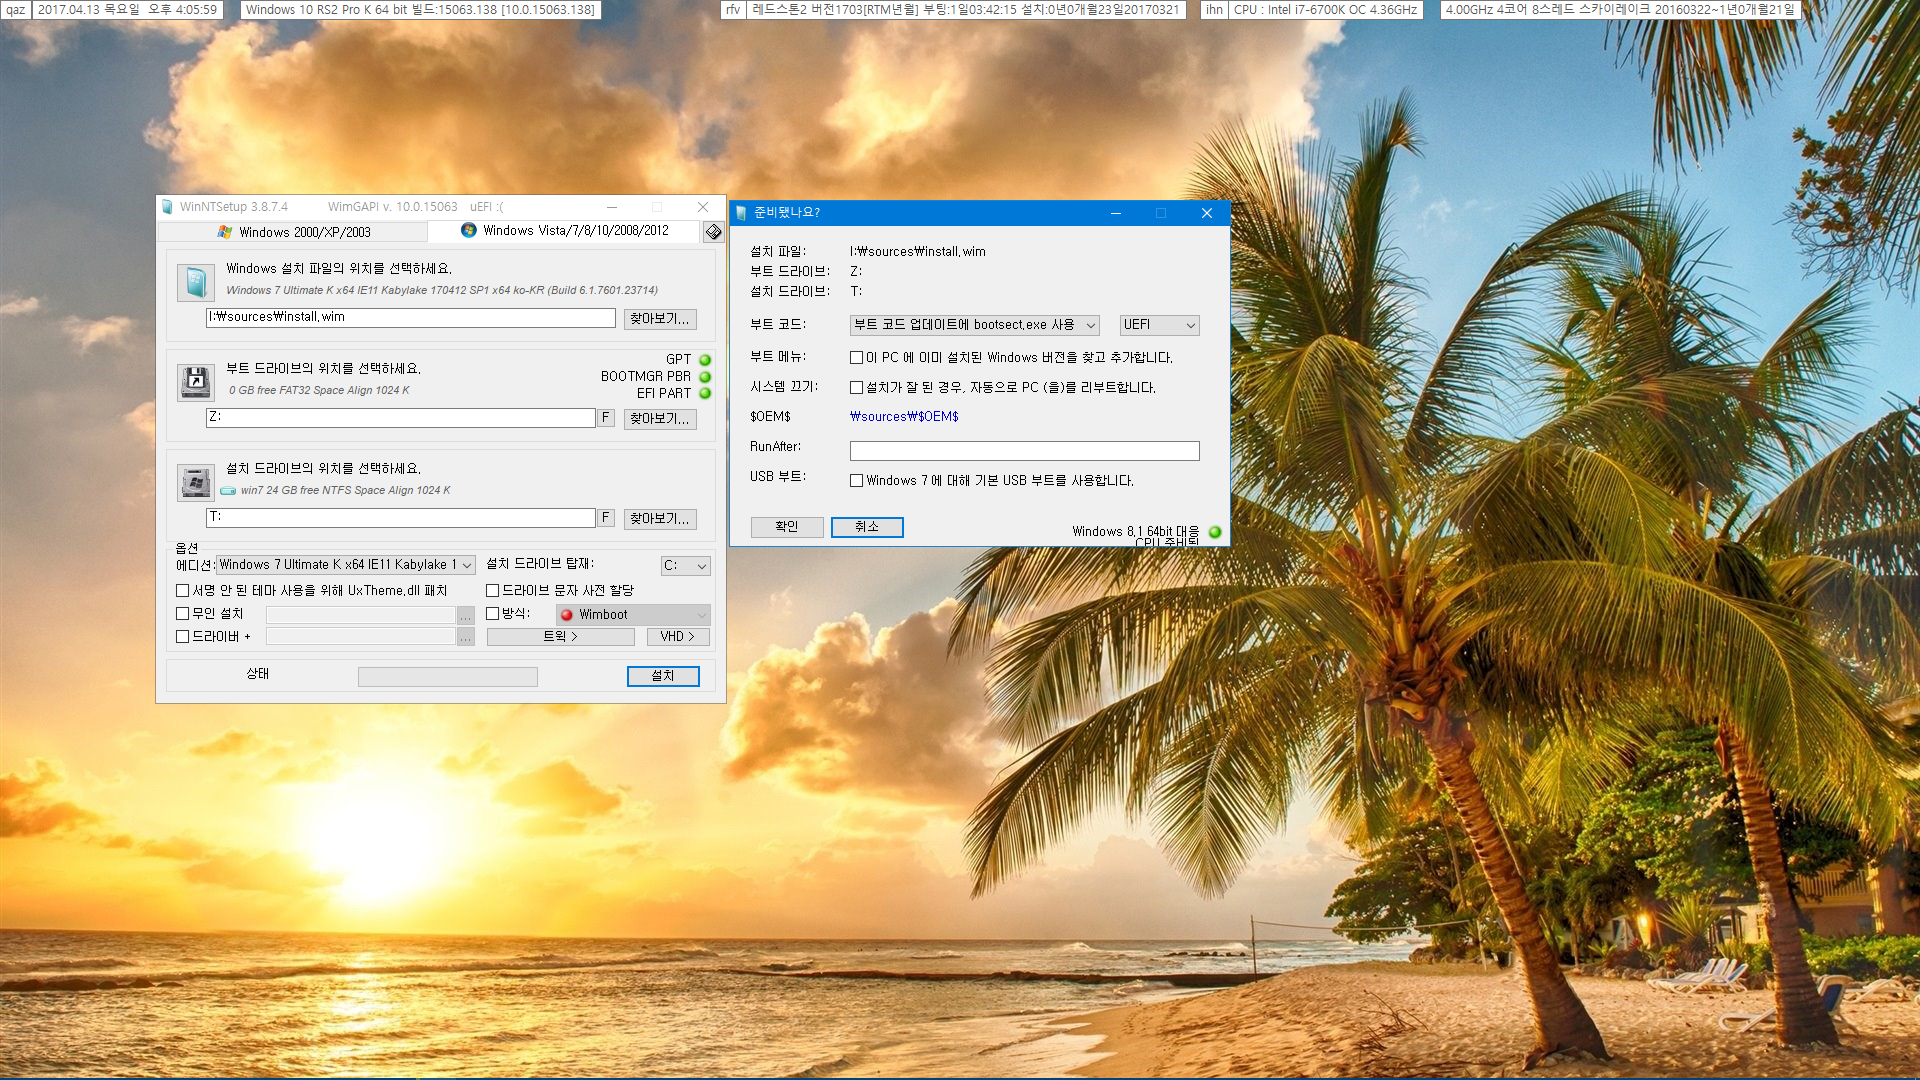Screen dimensions: 1920x1080
Task: Click the BOOTMGR PBR green status indicator
Action: pyautogui.click(x=705, y=377)
